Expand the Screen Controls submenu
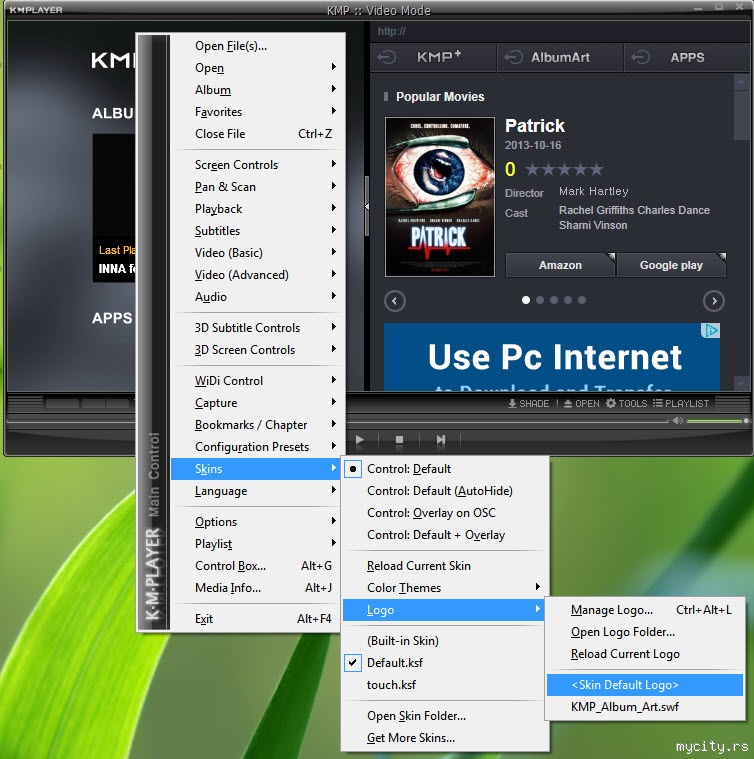Screen dimensions: 754x759 click(x=258, y=165)
